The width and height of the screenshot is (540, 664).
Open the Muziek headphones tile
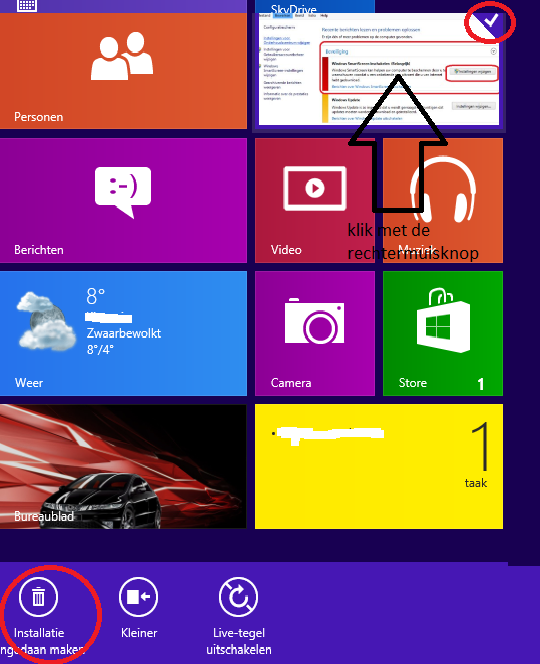(443, 200)
